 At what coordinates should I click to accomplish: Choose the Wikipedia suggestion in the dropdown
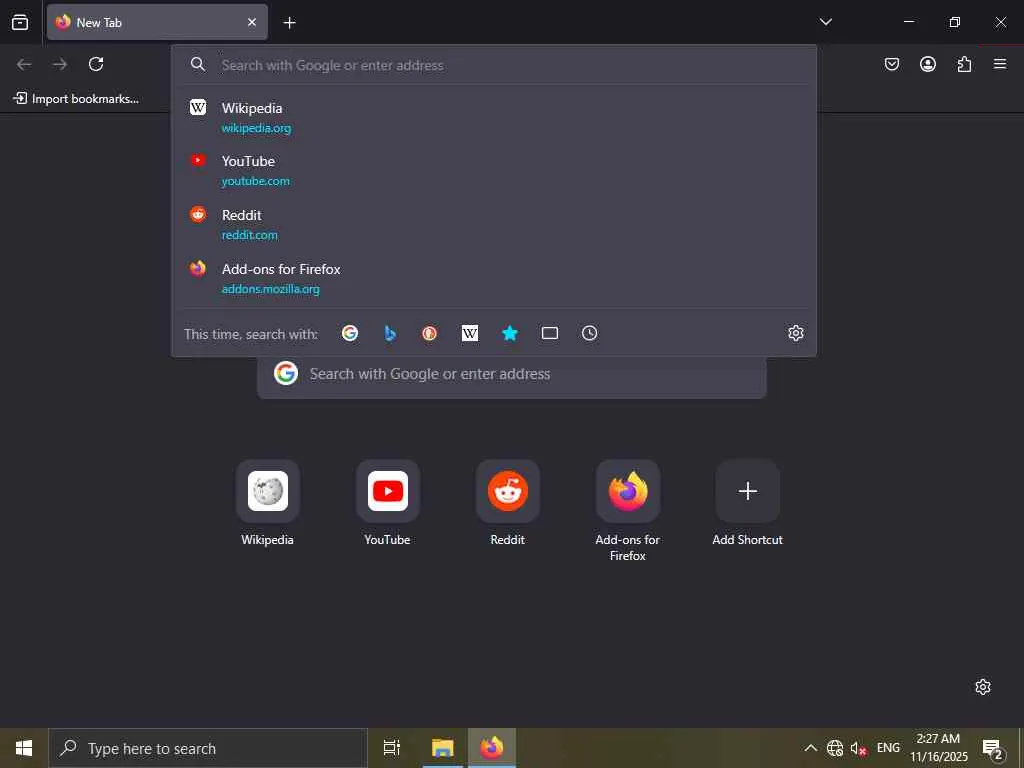pyautogui.click(x=494, y=118)
